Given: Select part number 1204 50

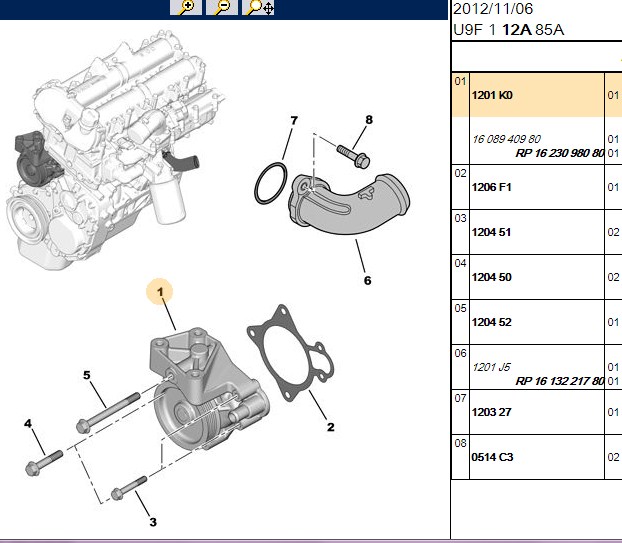Looking at the screenshot, I should click(x=491, y=277).
